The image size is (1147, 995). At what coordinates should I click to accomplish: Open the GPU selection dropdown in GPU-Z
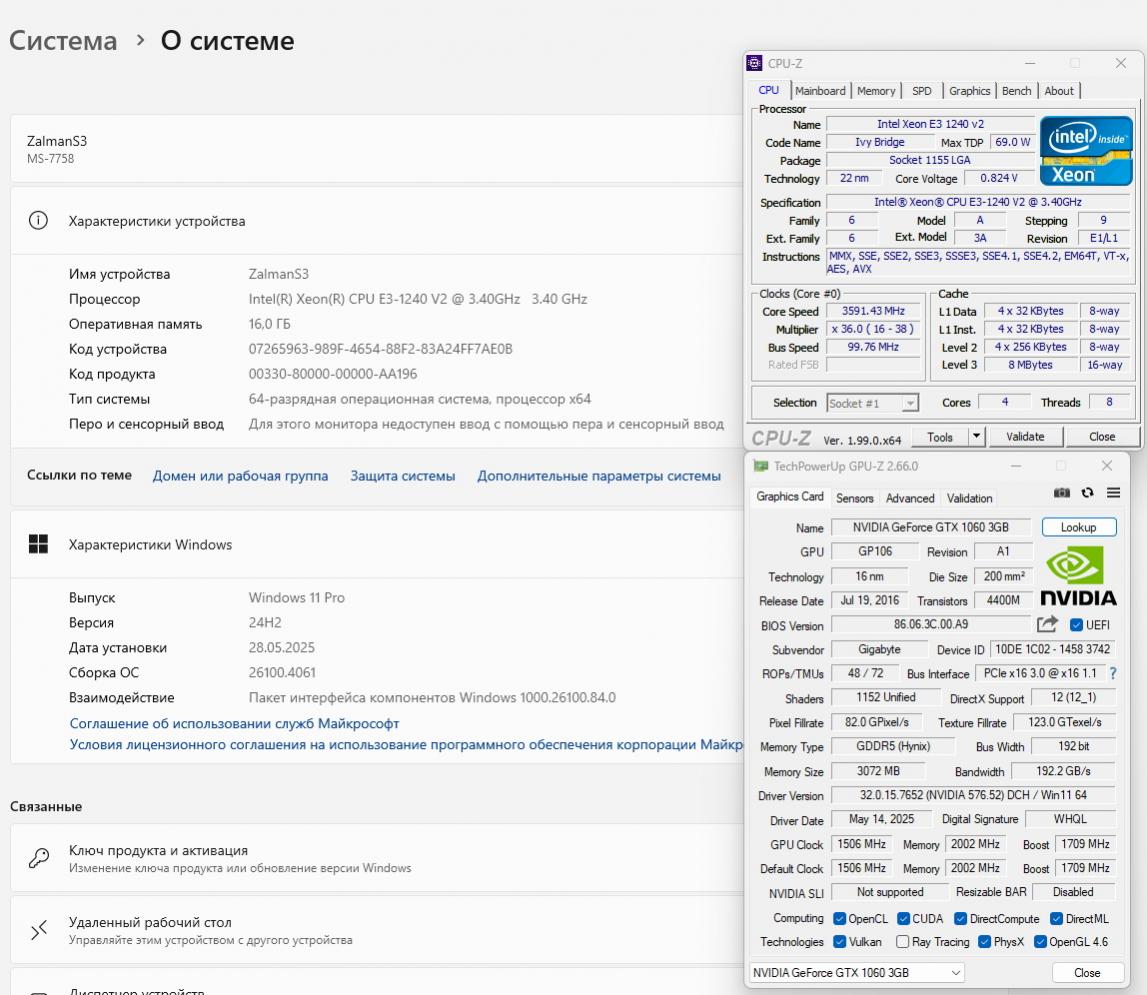(x=857, y=973)
